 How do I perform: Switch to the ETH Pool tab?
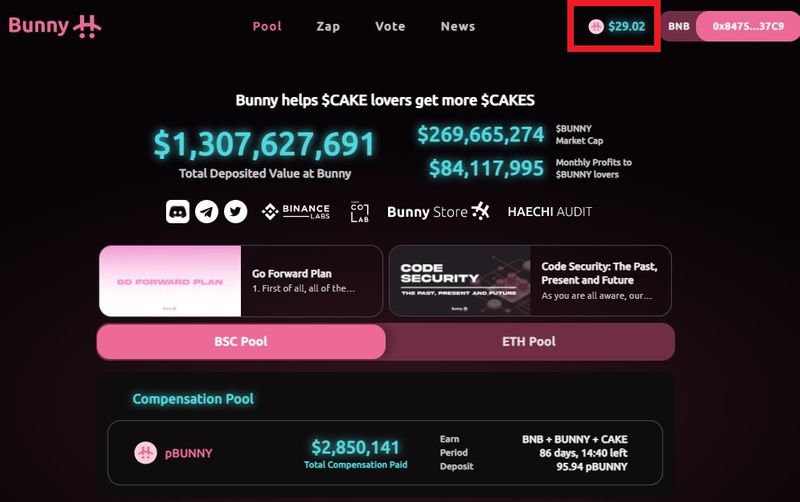click(529, 342)
